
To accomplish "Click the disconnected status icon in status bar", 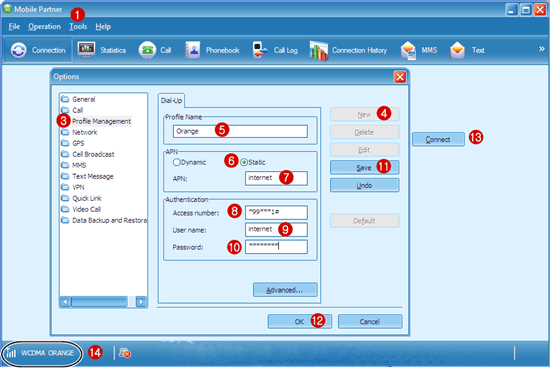I will [x=125, y=353].
